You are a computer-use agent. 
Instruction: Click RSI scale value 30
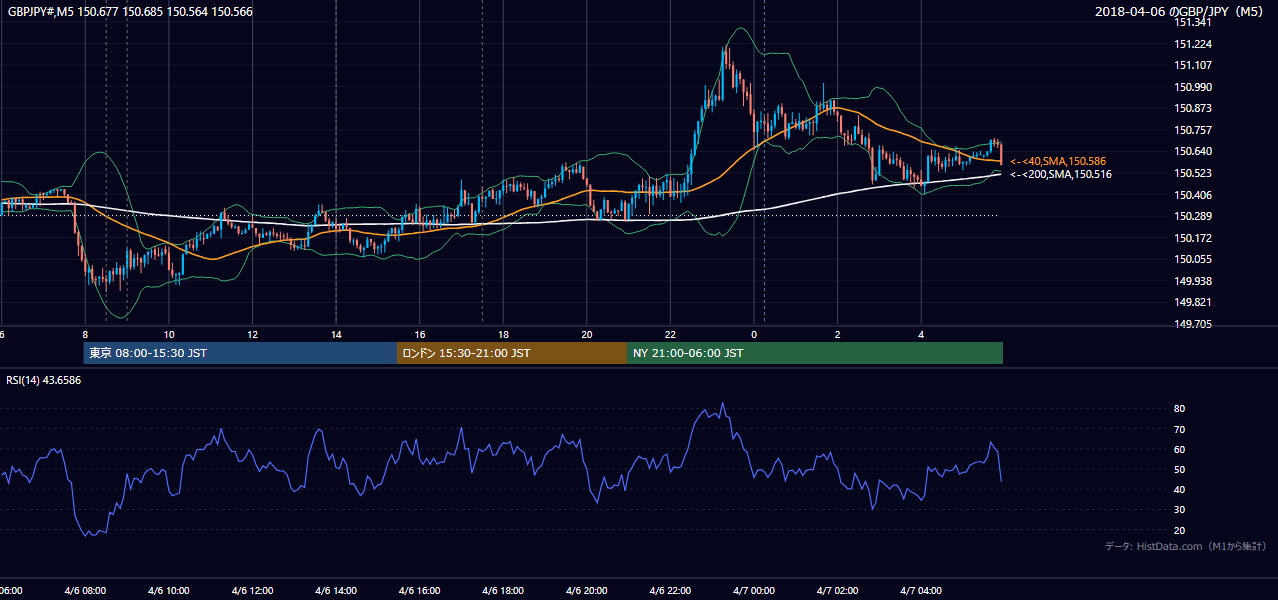1180,510
